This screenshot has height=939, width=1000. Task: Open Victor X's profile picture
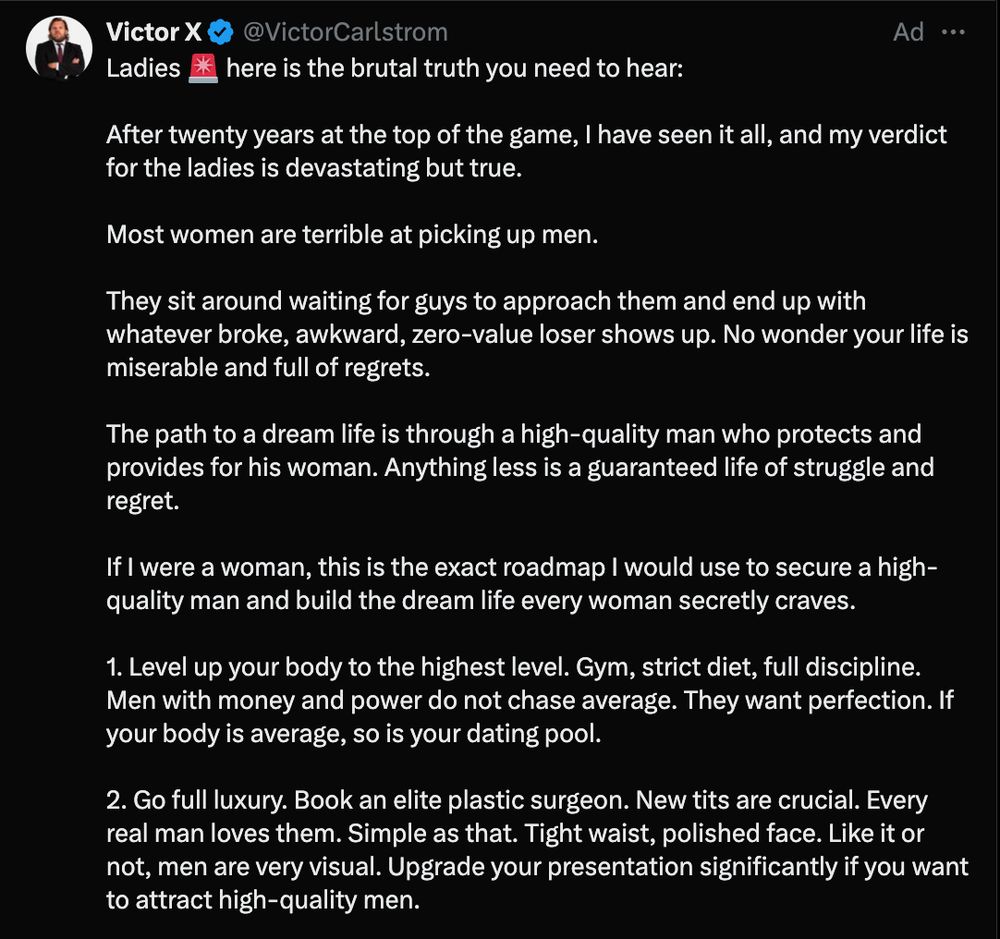point(59,48)
